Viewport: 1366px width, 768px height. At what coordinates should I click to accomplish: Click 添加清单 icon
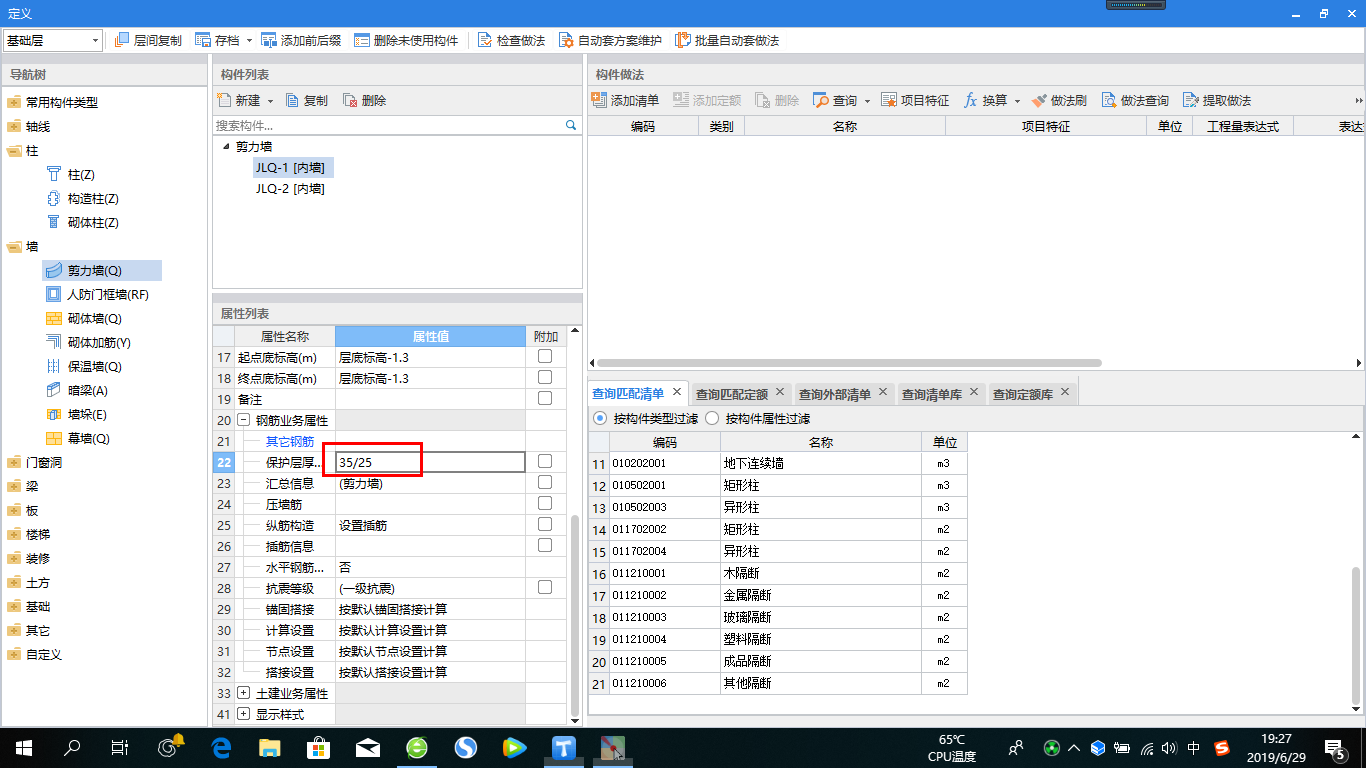click(599, 100)
